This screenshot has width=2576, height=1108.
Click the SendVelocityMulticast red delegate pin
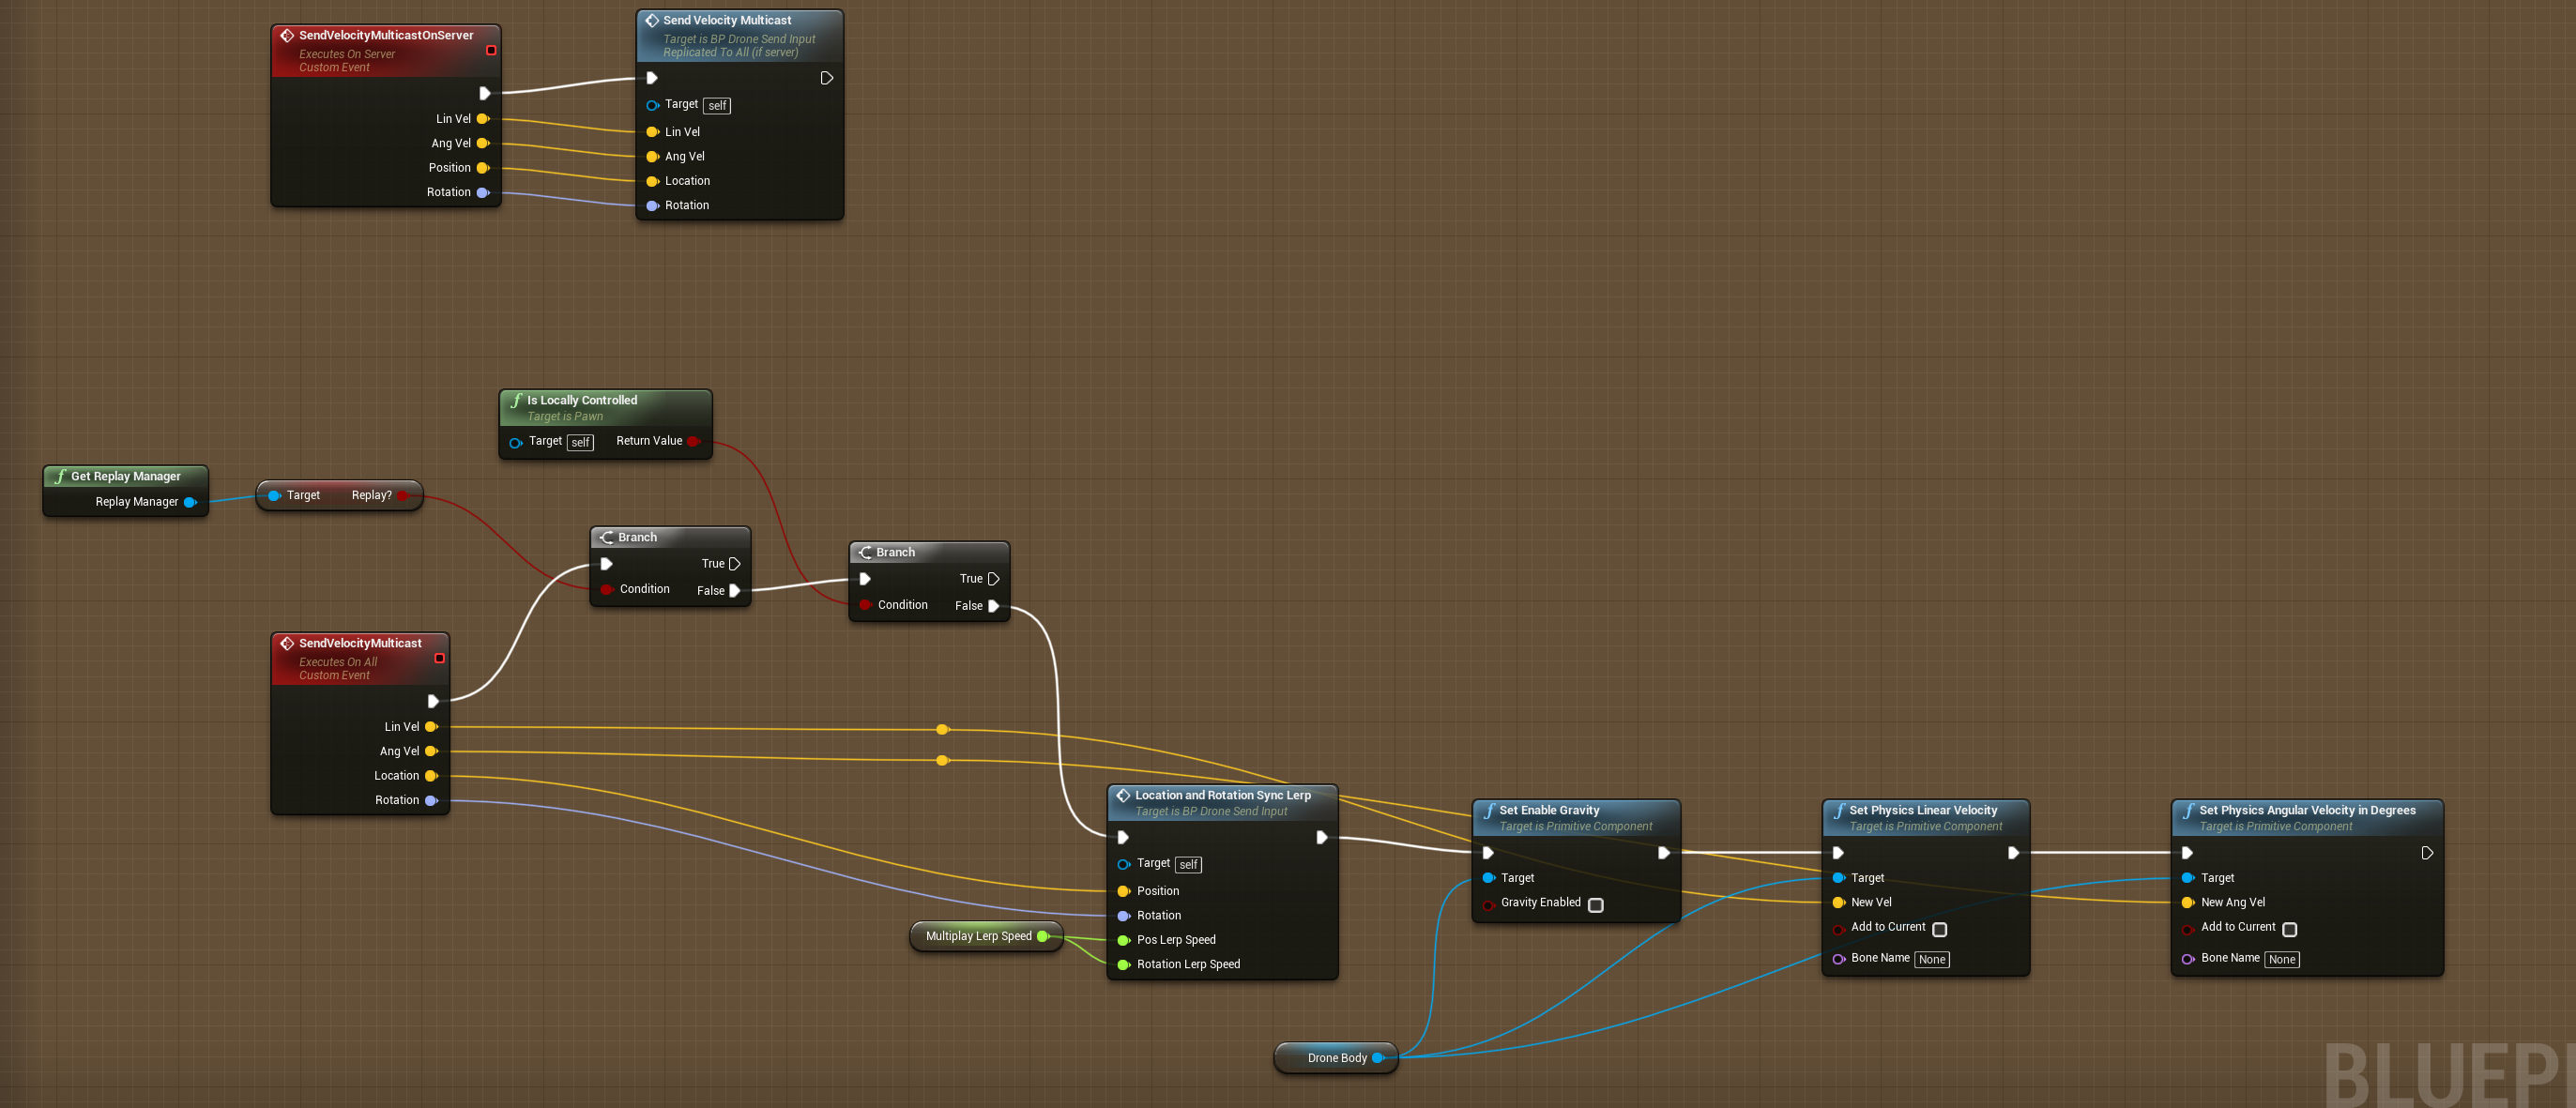pos(439,658)
